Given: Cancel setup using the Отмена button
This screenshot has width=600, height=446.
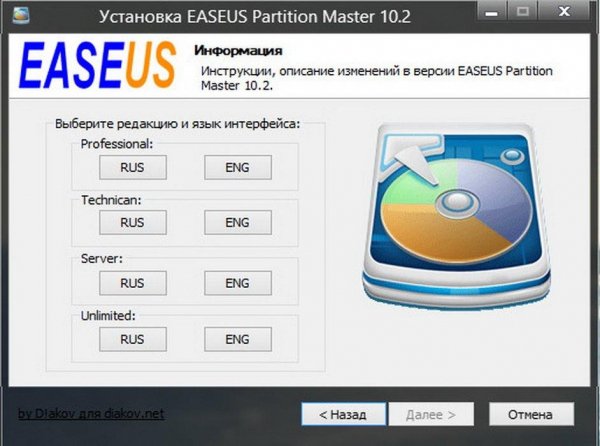Looking at the screenshot, I should [531, 414].
